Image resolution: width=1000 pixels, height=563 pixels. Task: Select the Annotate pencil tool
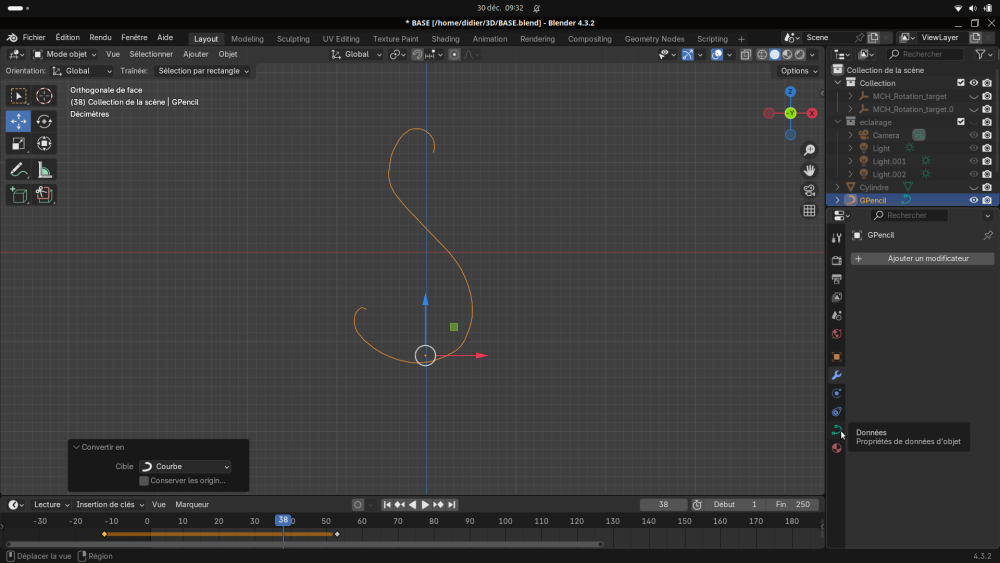18,170
